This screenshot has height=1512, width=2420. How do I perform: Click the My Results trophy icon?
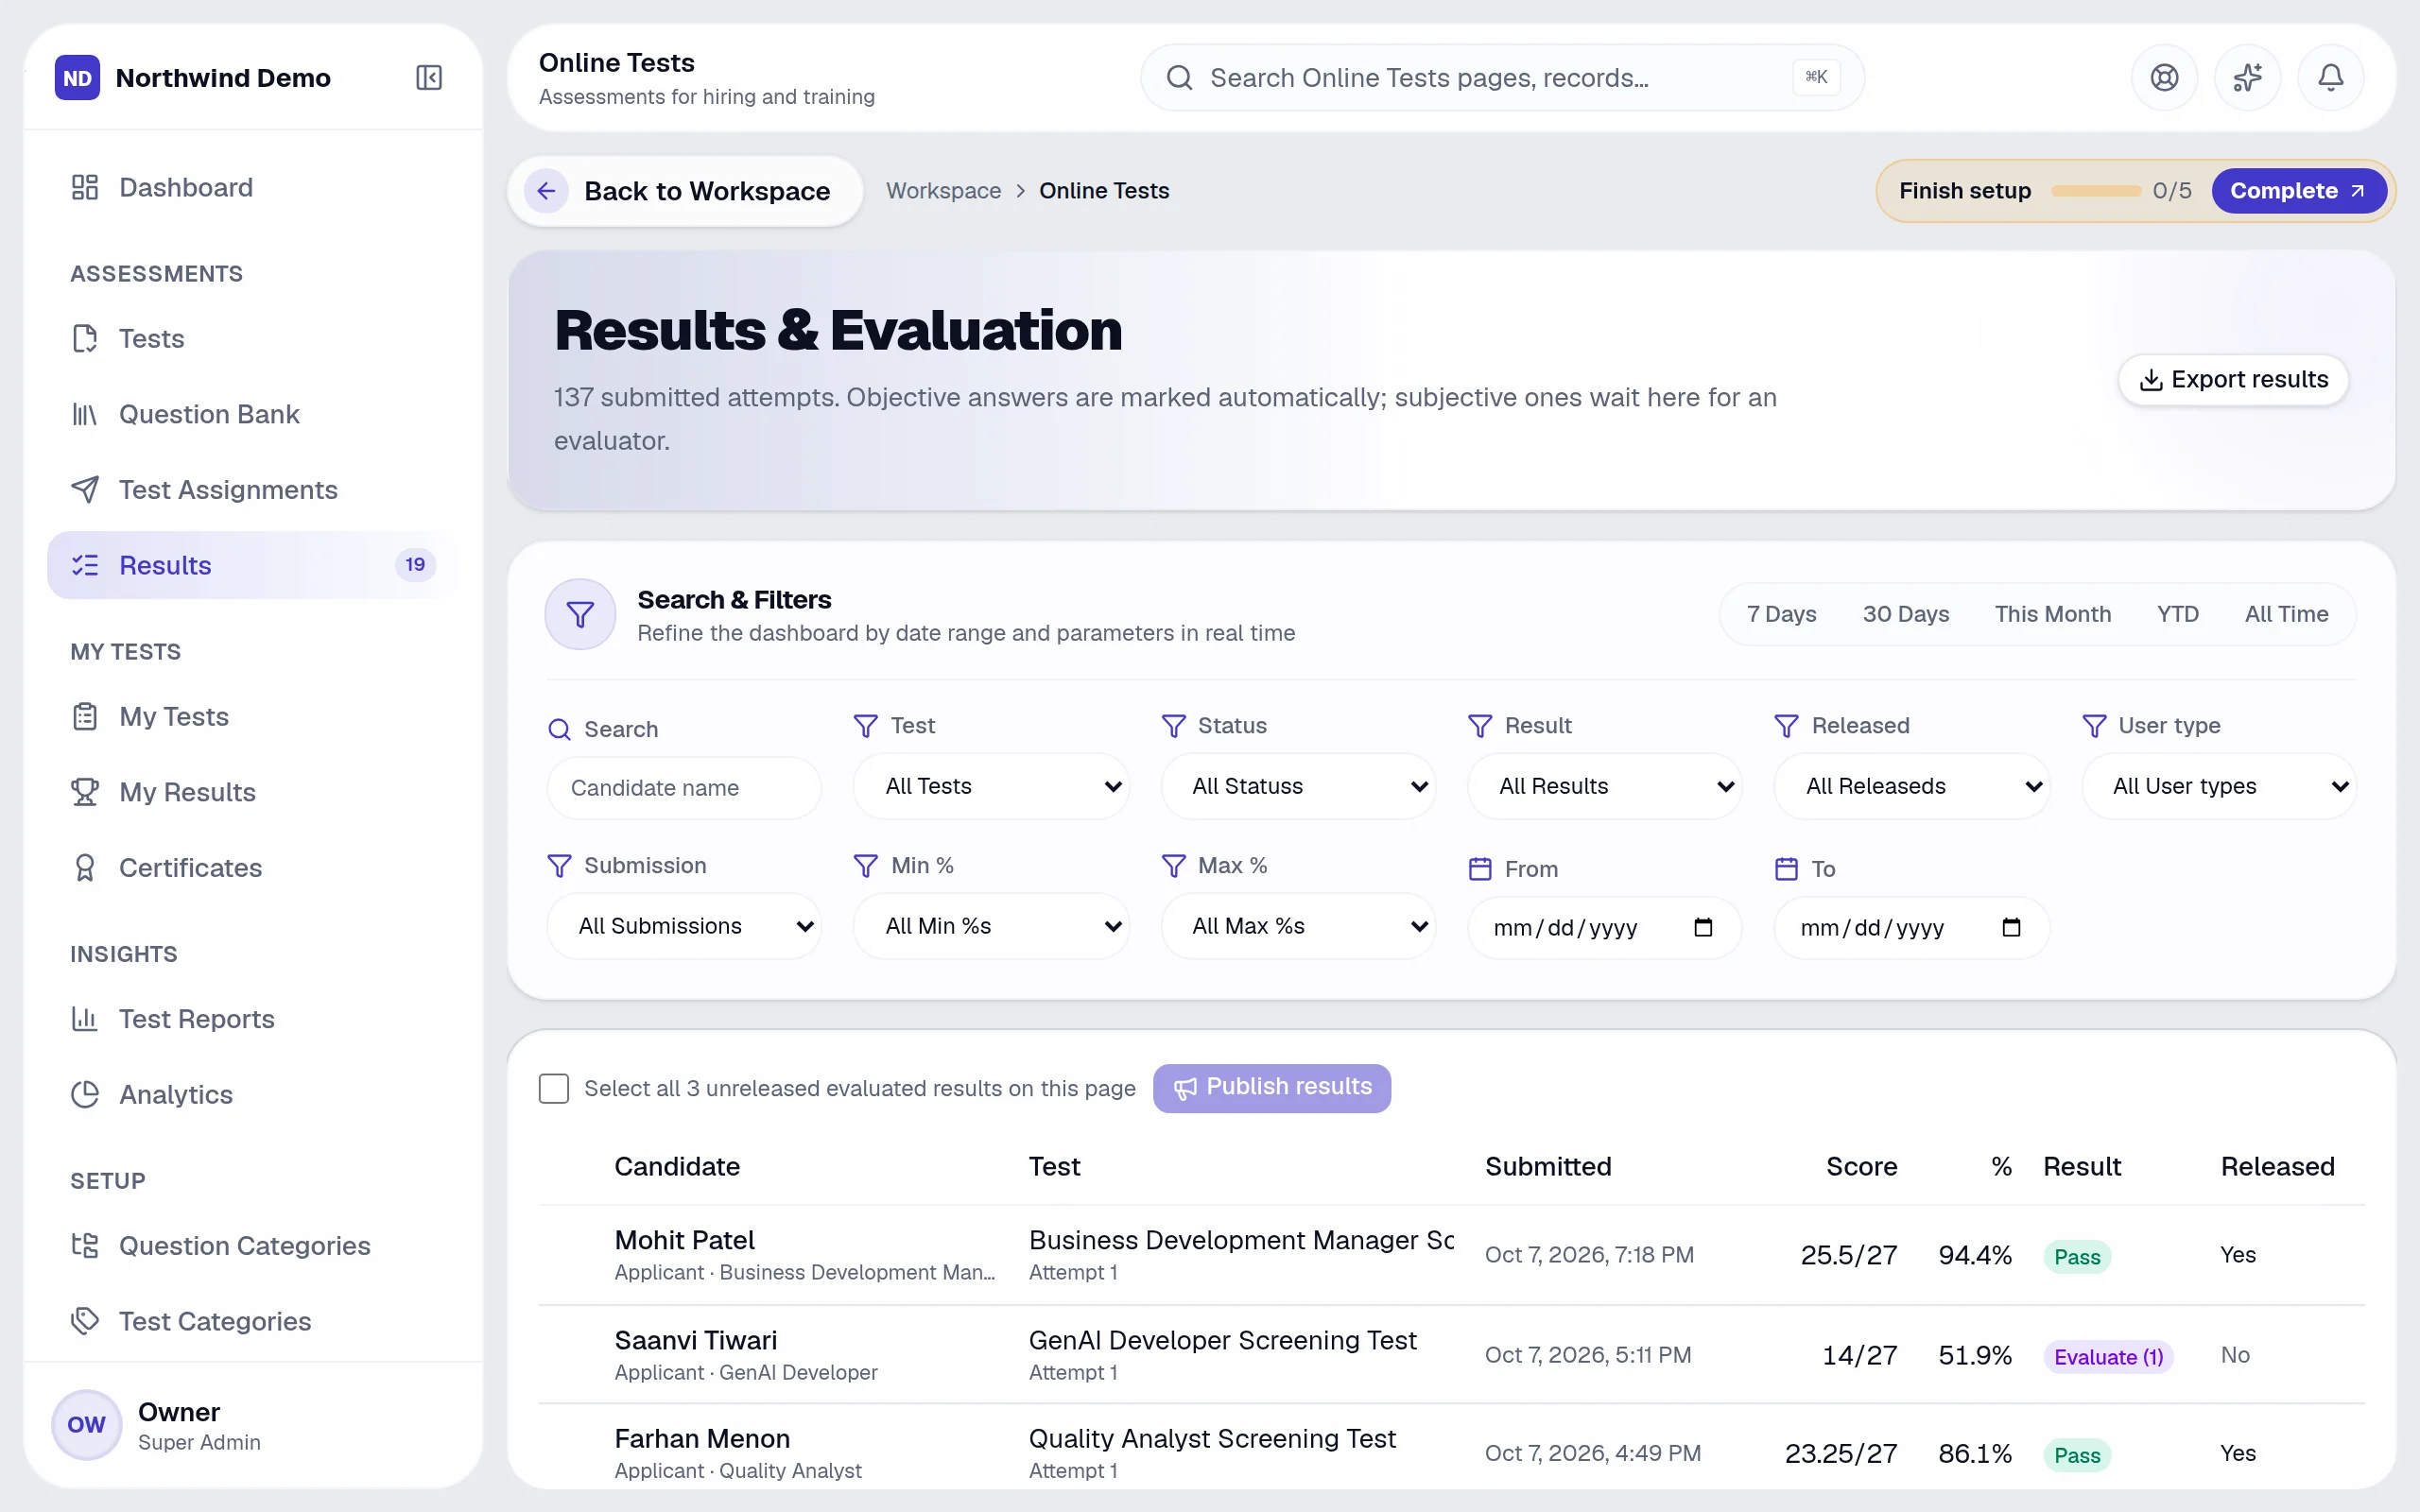85,792
